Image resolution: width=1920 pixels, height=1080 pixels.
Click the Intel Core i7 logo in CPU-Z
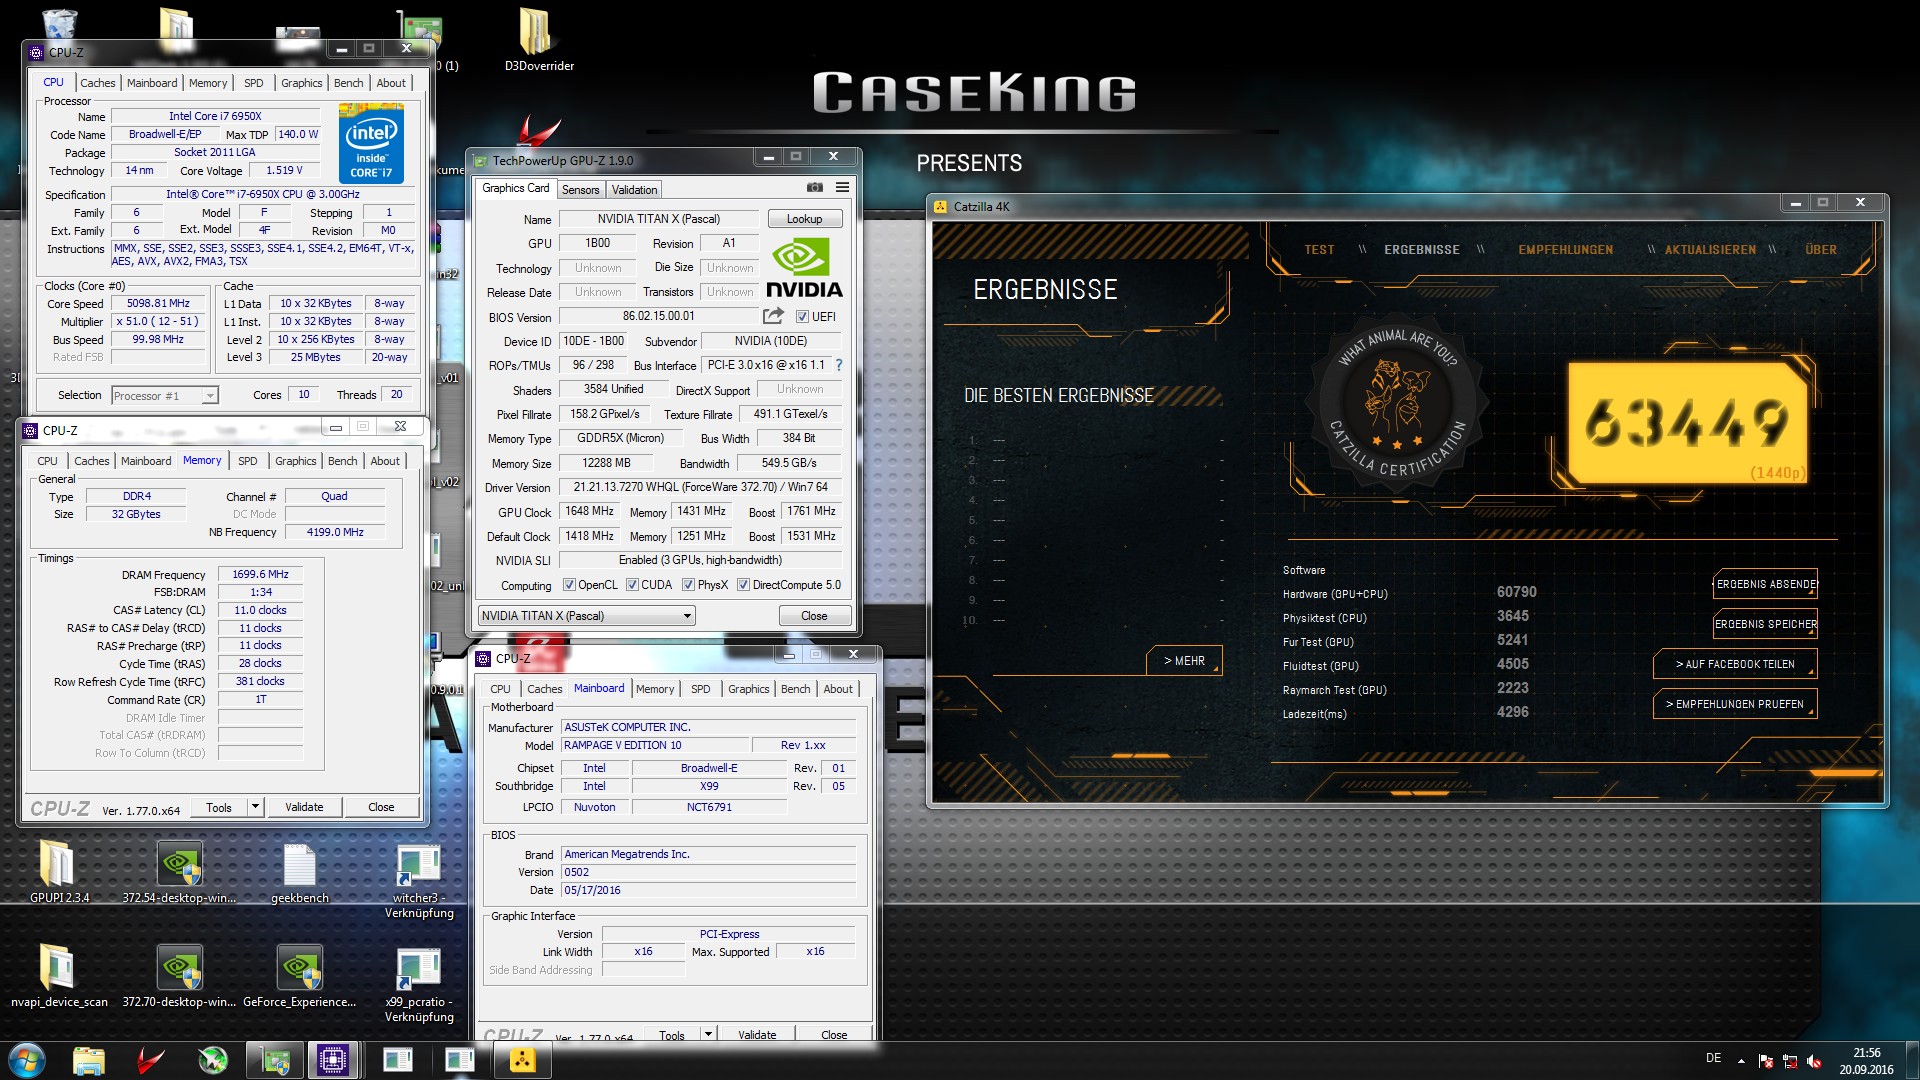coord(371,145)
